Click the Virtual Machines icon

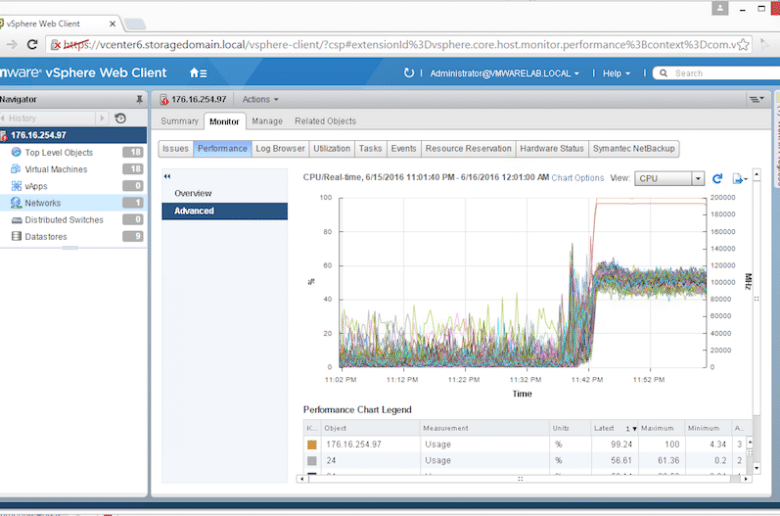[x=16, y=169]
